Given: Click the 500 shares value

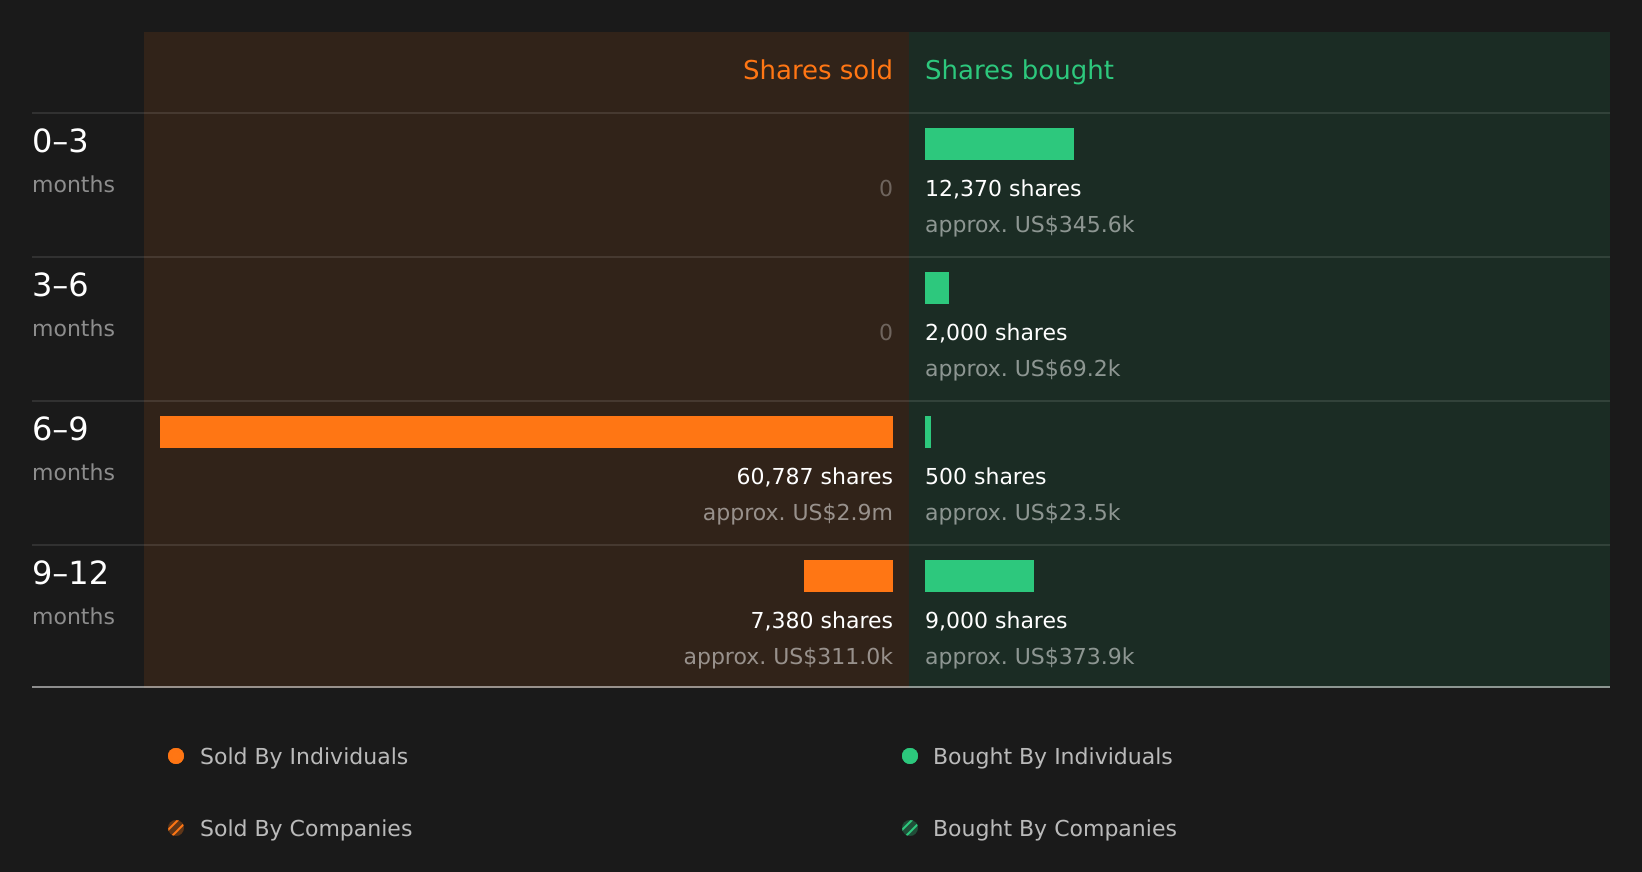Looking at the screenshot, I should 985,477.
